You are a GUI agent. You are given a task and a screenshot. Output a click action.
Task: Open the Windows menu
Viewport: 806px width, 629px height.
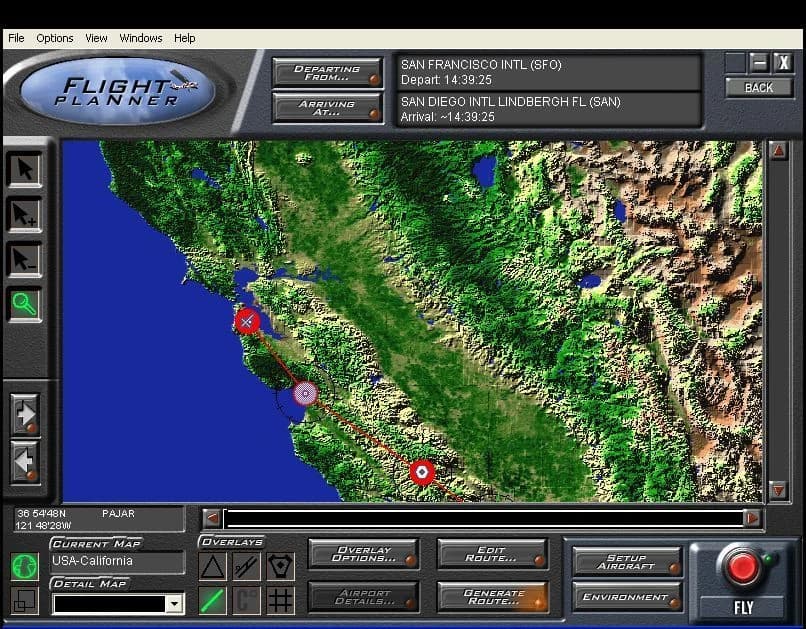point(141,38)
